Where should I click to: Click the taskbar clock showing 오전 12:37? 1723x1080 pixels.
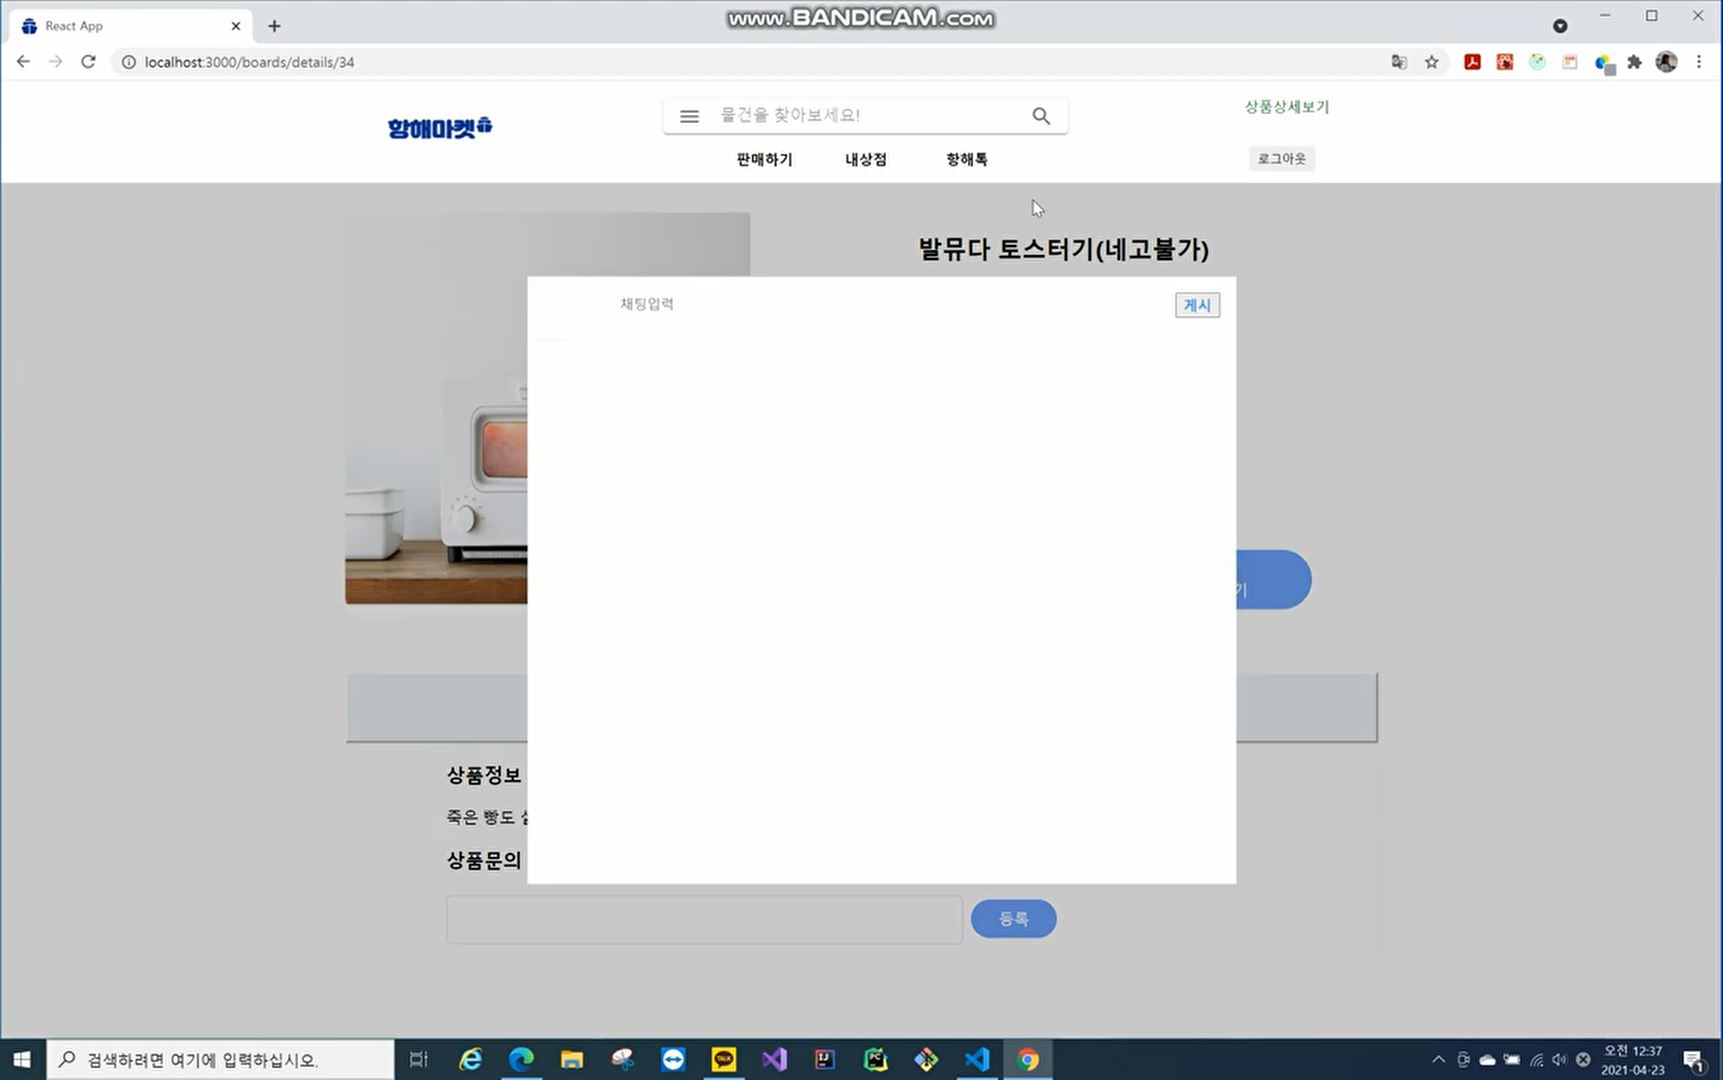(1632, 1060)
